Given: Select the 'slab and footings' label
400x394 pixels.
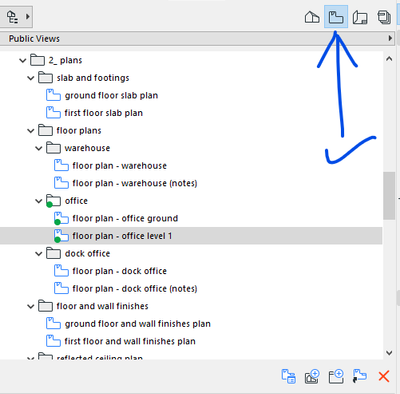Looking at the screenshot, I should pos(93,78).
